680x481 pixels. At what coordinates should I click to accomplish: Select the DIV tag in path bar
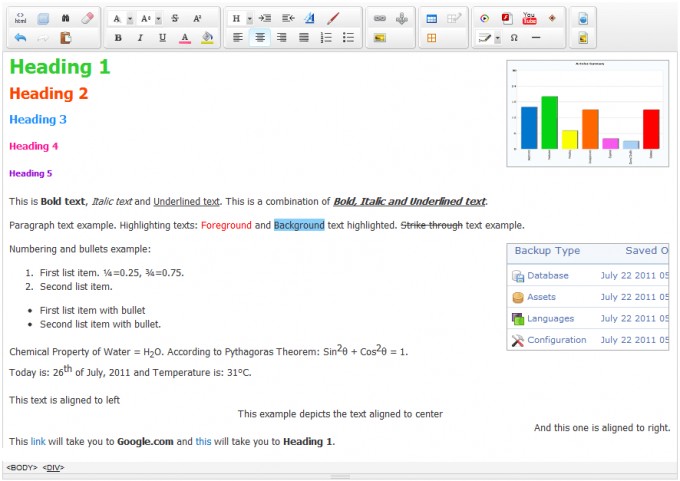53,468
